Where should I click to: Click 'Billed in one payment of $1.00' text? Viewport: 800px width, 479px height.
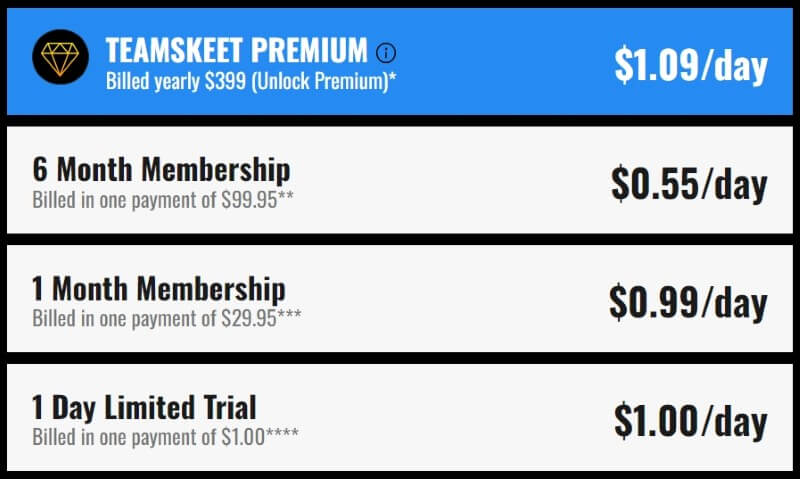coord(148,437)
